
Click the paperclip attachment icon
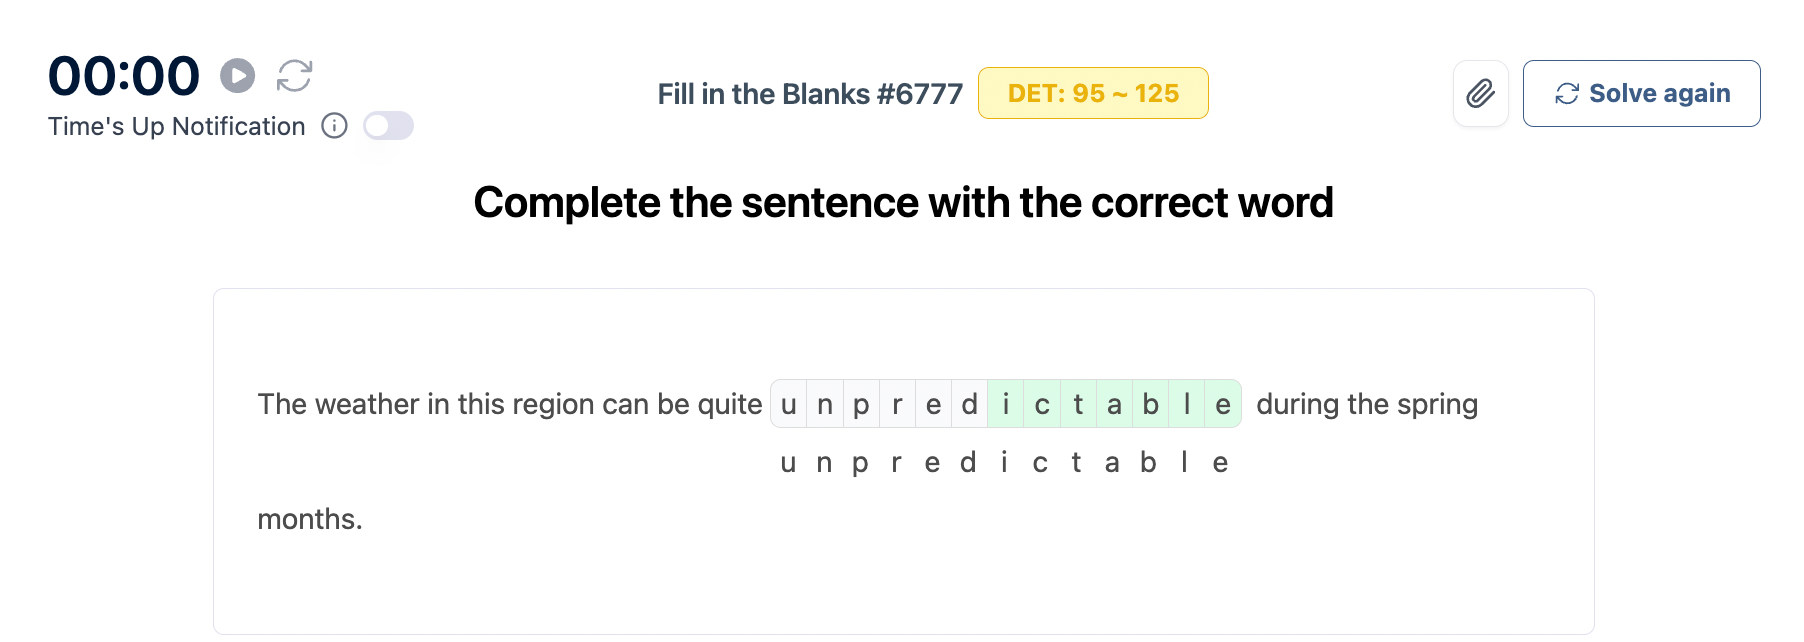1480,94
